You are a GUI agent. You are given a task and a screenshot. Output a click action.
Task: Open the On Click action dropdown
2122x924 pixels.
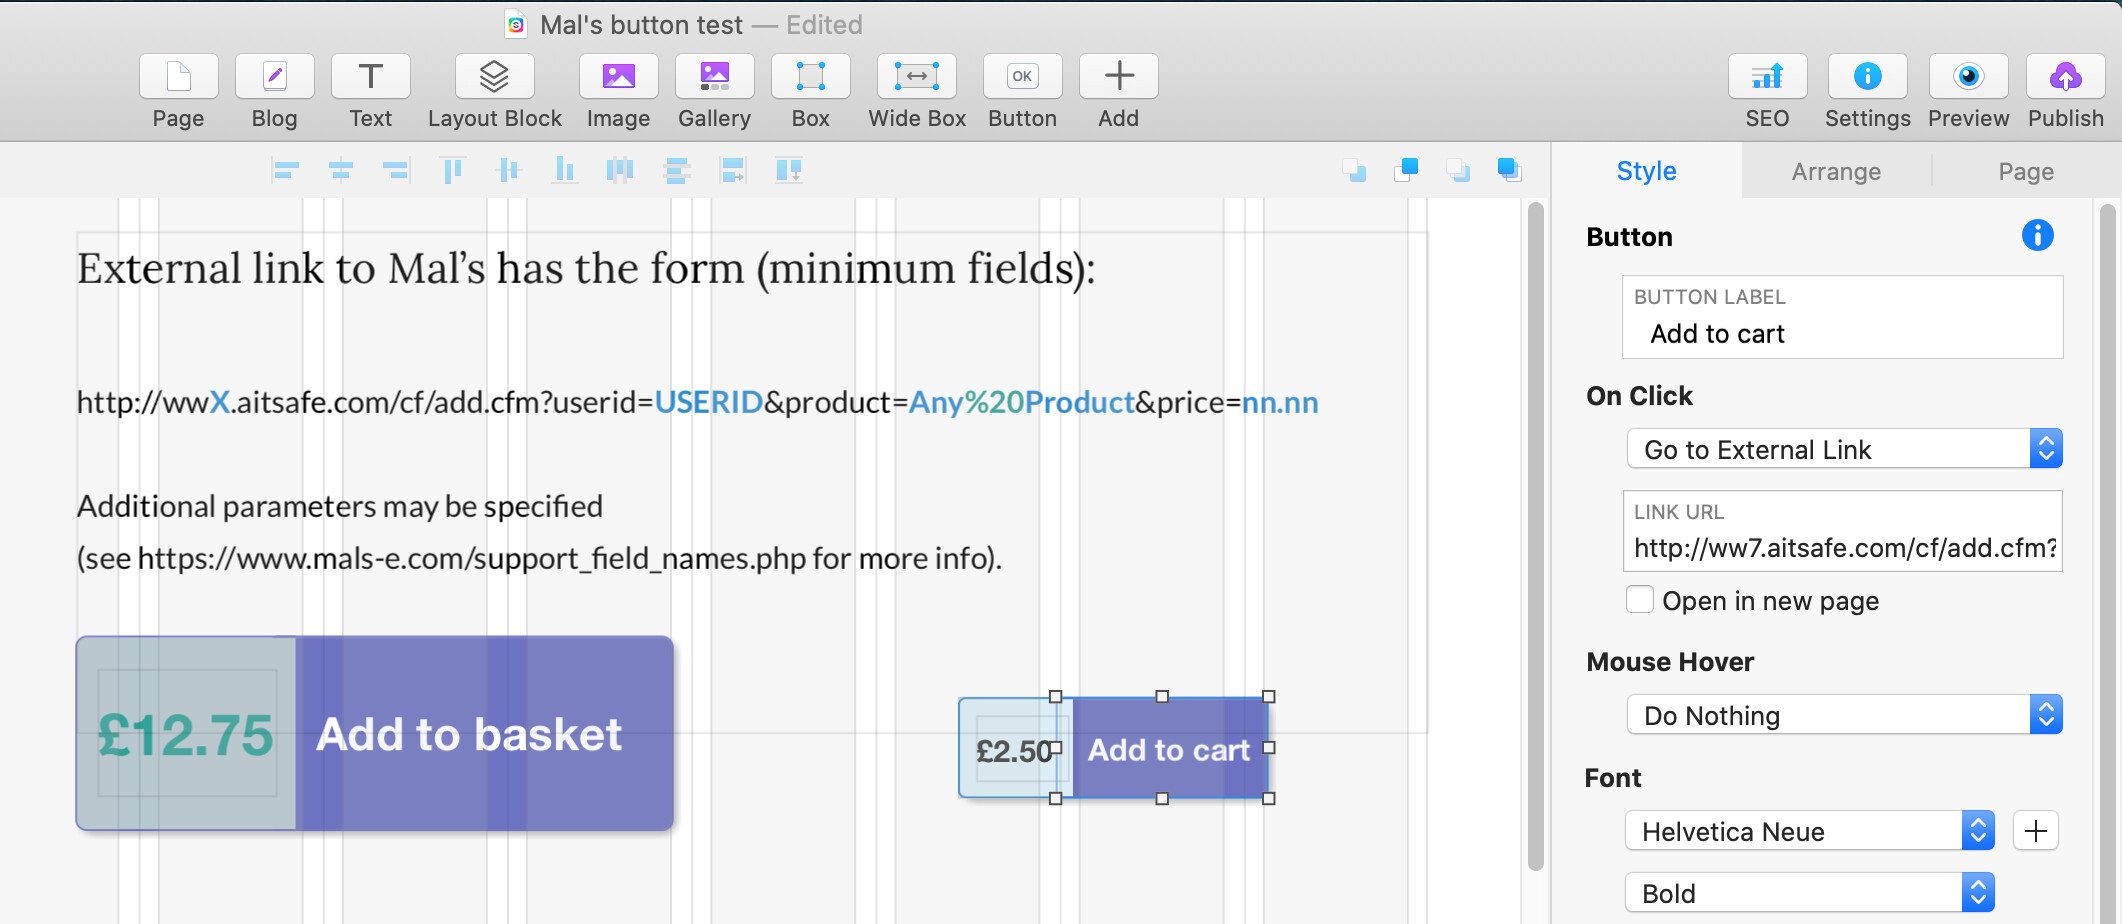[1845, 449]
